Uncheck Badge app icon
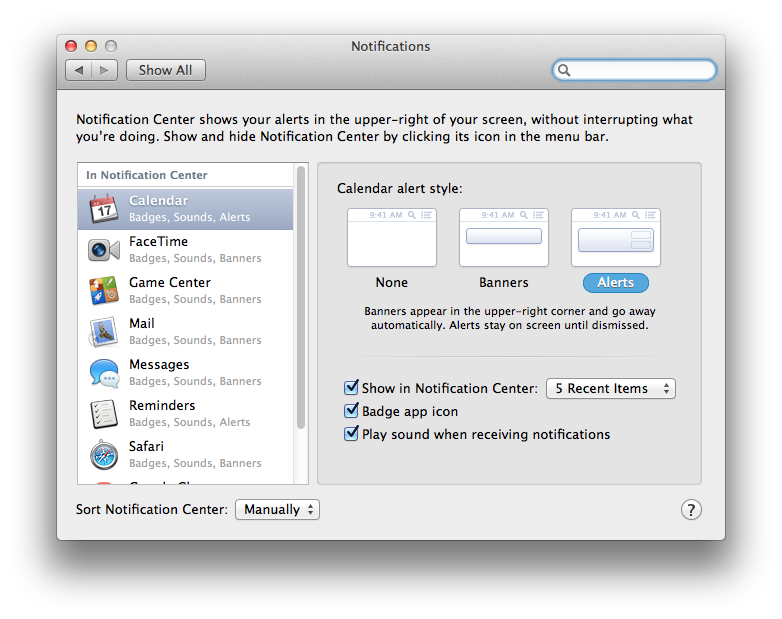 coord(351,411)
